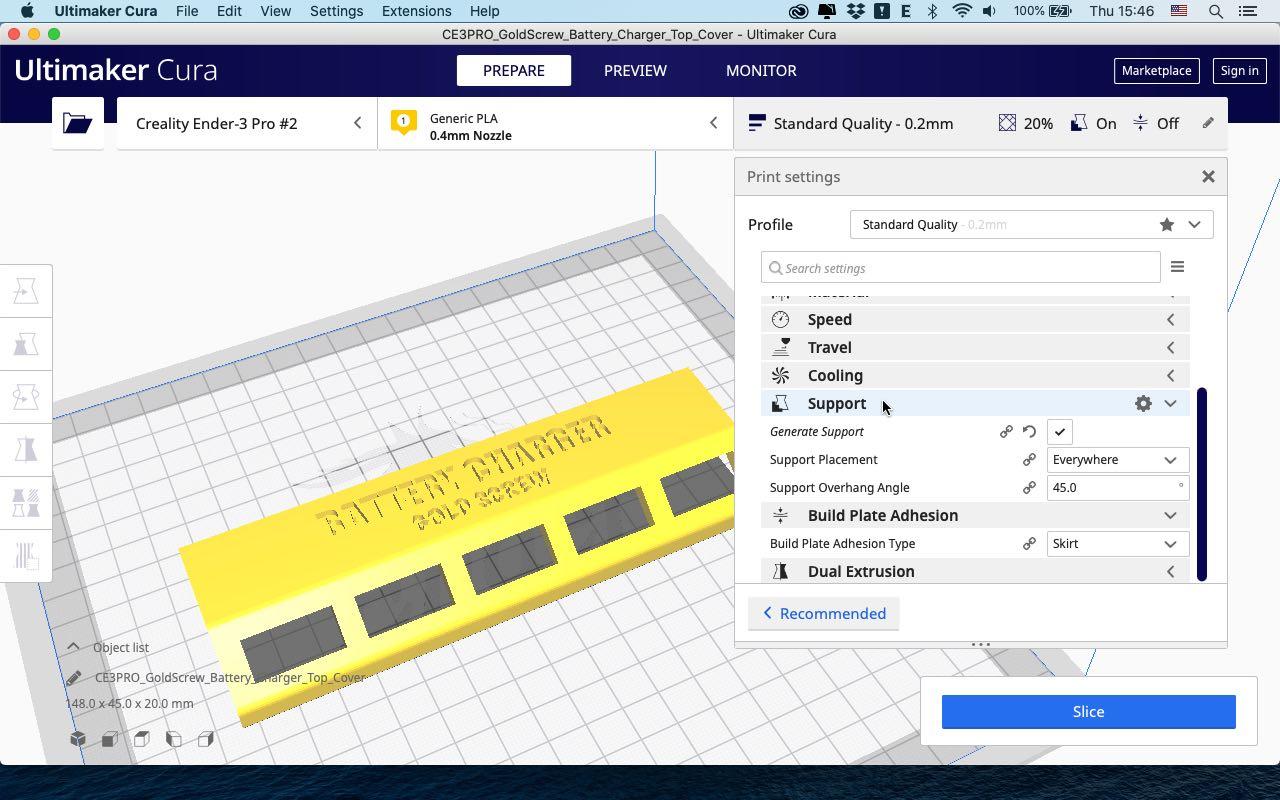Screen dimensions: 1280x800
Task: Switch to the PREPARE stage tab
Action: [514, 71]
